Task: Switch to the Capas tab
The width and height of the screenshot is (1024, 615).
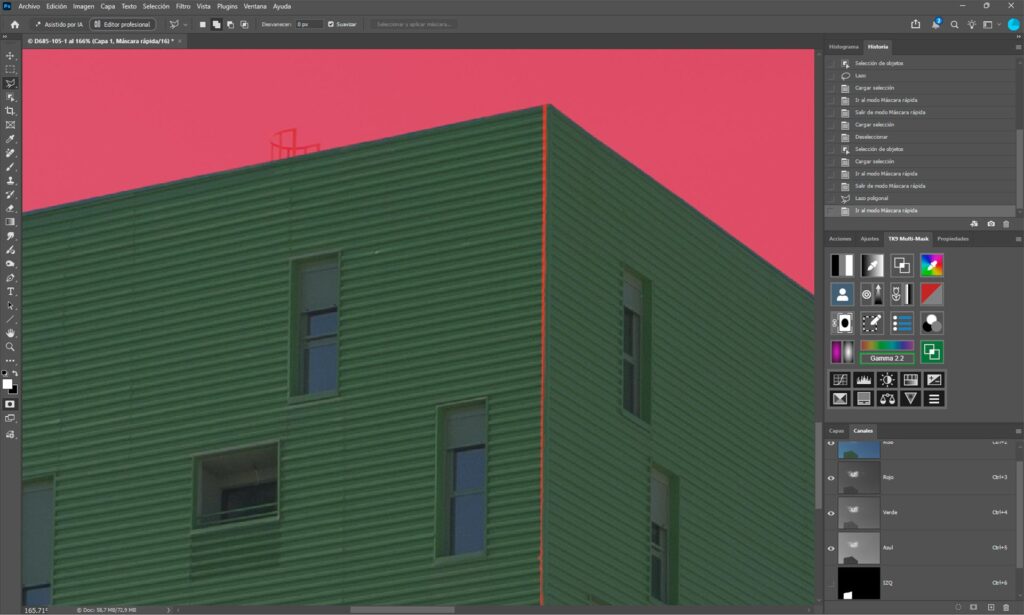Action: [837, 431]
